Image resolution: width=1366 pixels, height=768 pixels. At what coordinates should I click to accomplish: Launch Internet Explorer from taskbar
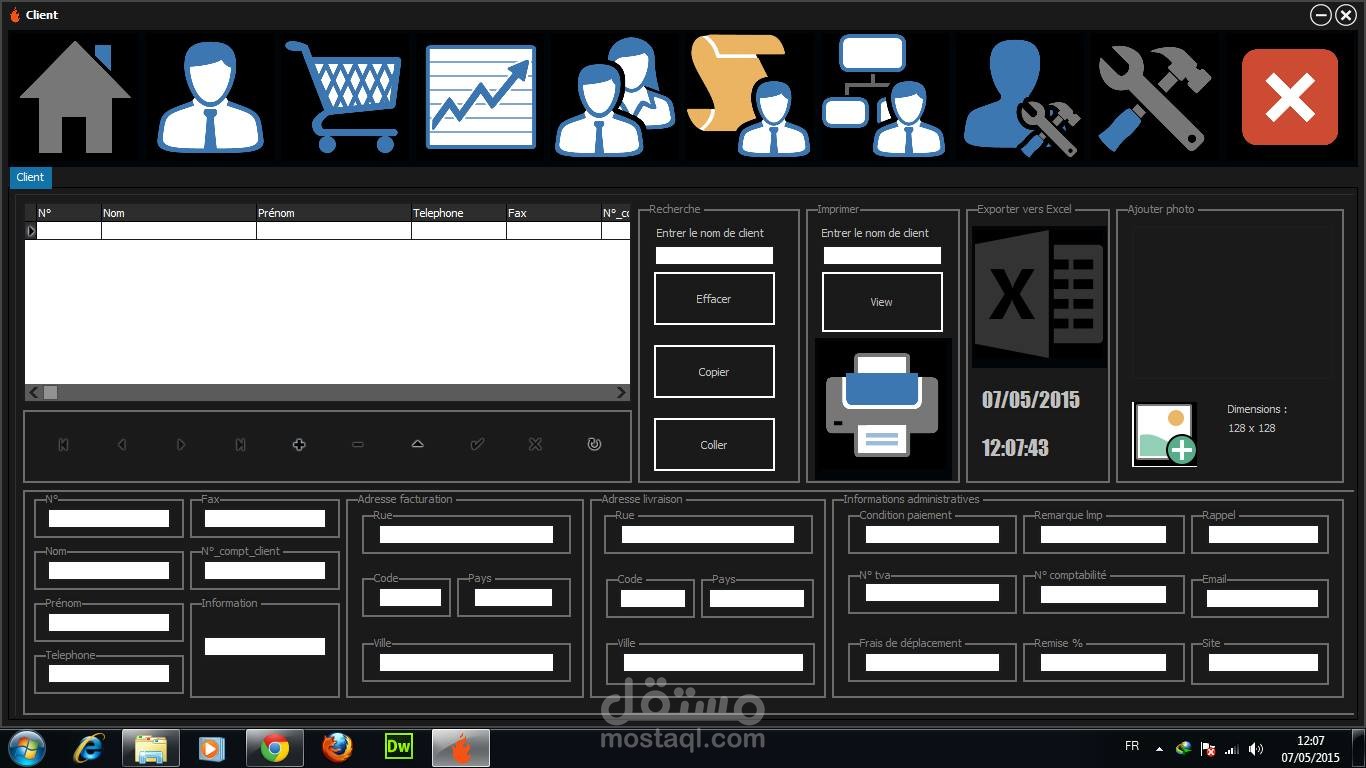point(90,747)
